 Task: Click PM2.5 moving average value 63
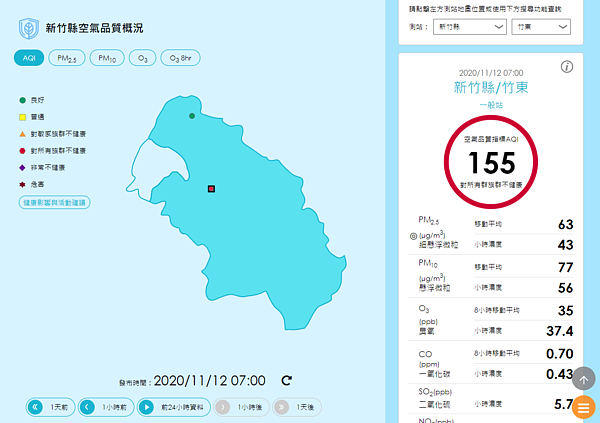pyautogui.click(x=566, y=224)
